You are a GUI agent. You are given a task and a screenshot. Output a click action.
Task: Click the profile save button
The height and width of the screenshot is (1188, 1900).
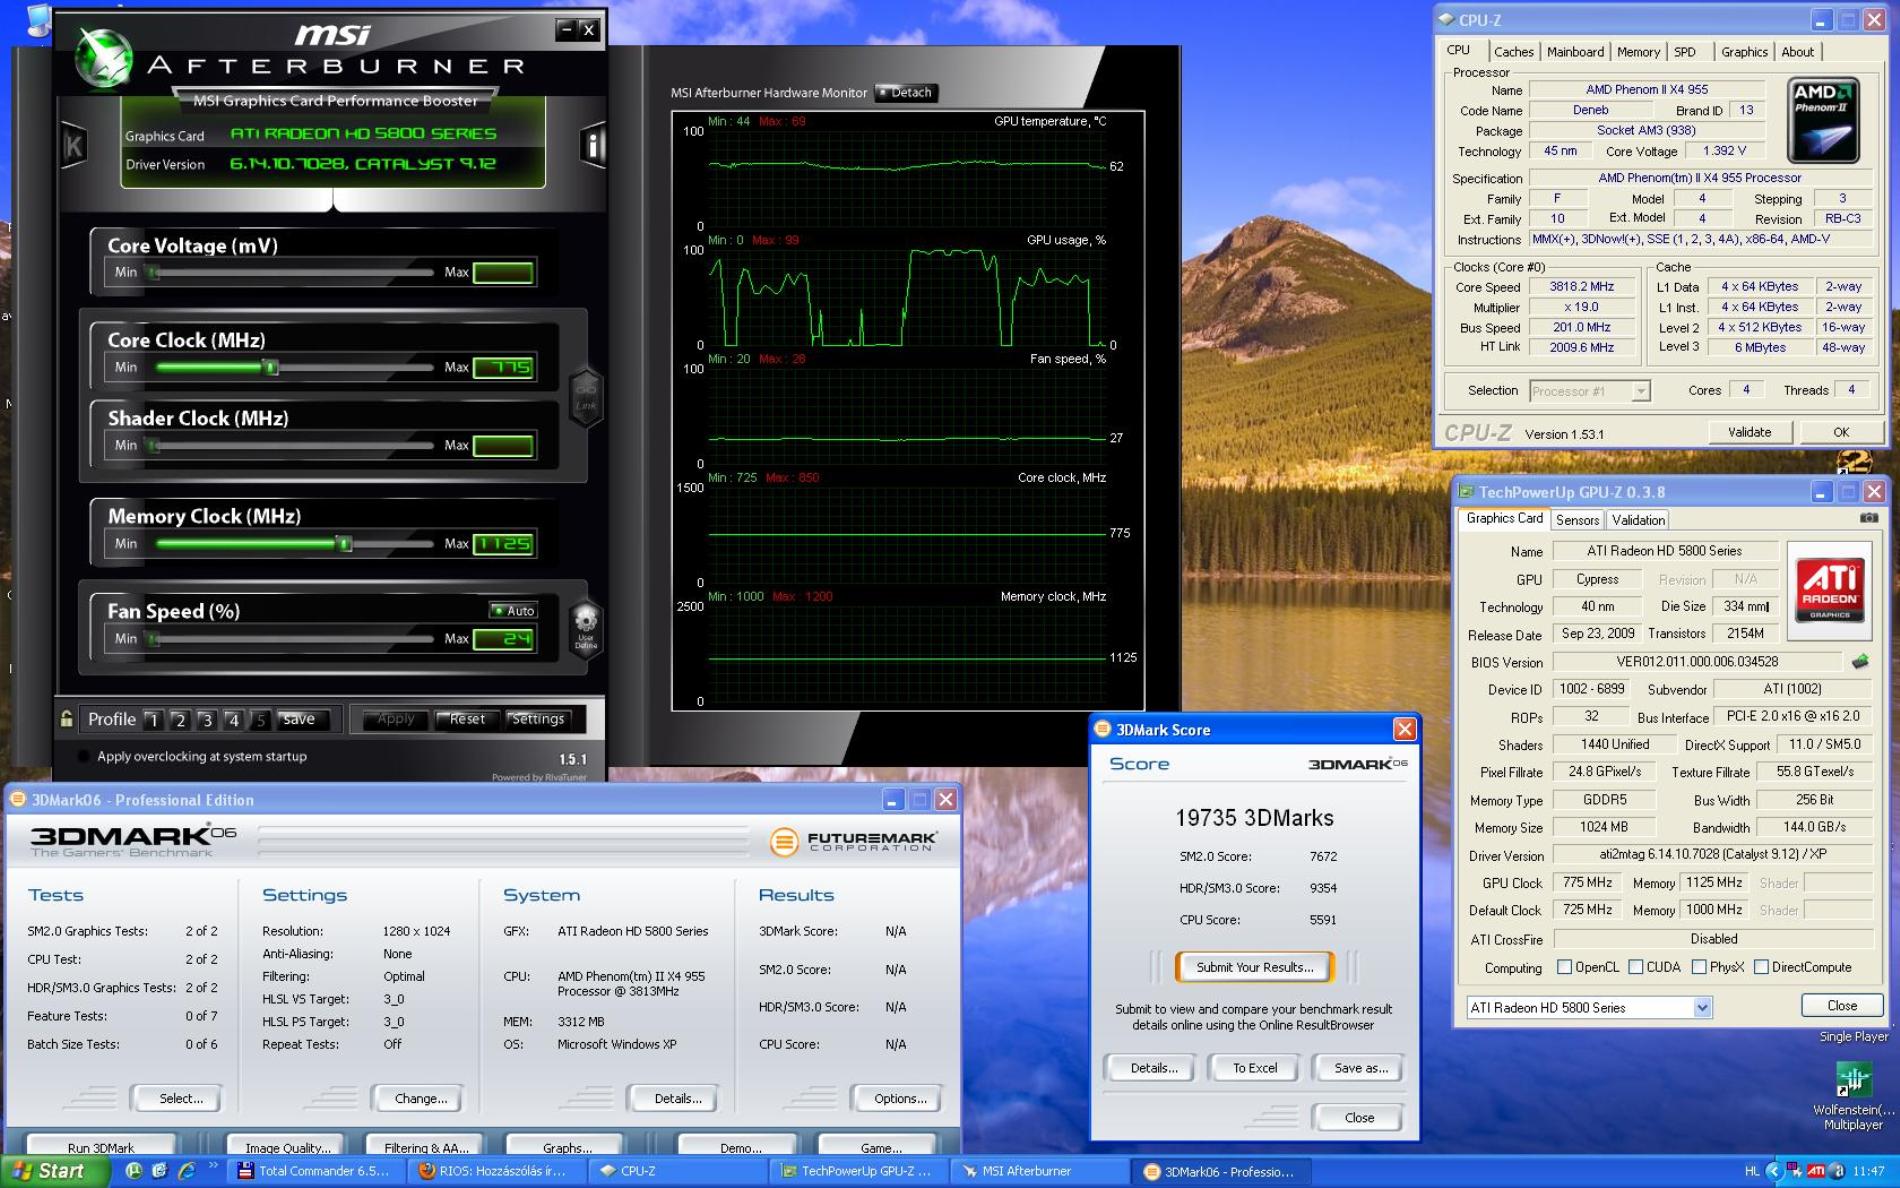[x=300, y=719]
